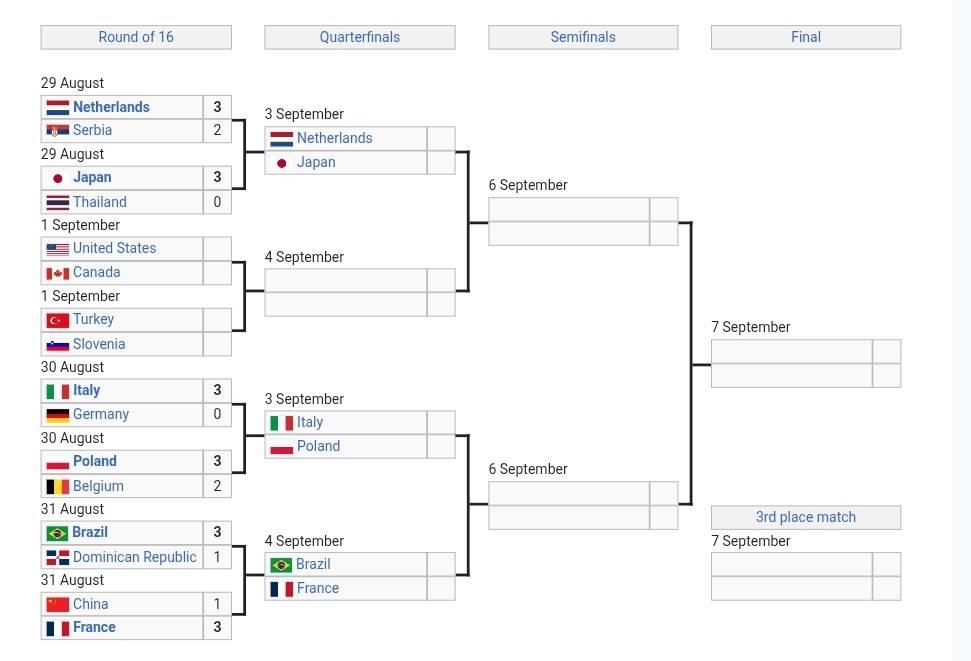Viewport: 971px width, 661px height.
Task: Click the Thailand flag icon
Action: 58,203
